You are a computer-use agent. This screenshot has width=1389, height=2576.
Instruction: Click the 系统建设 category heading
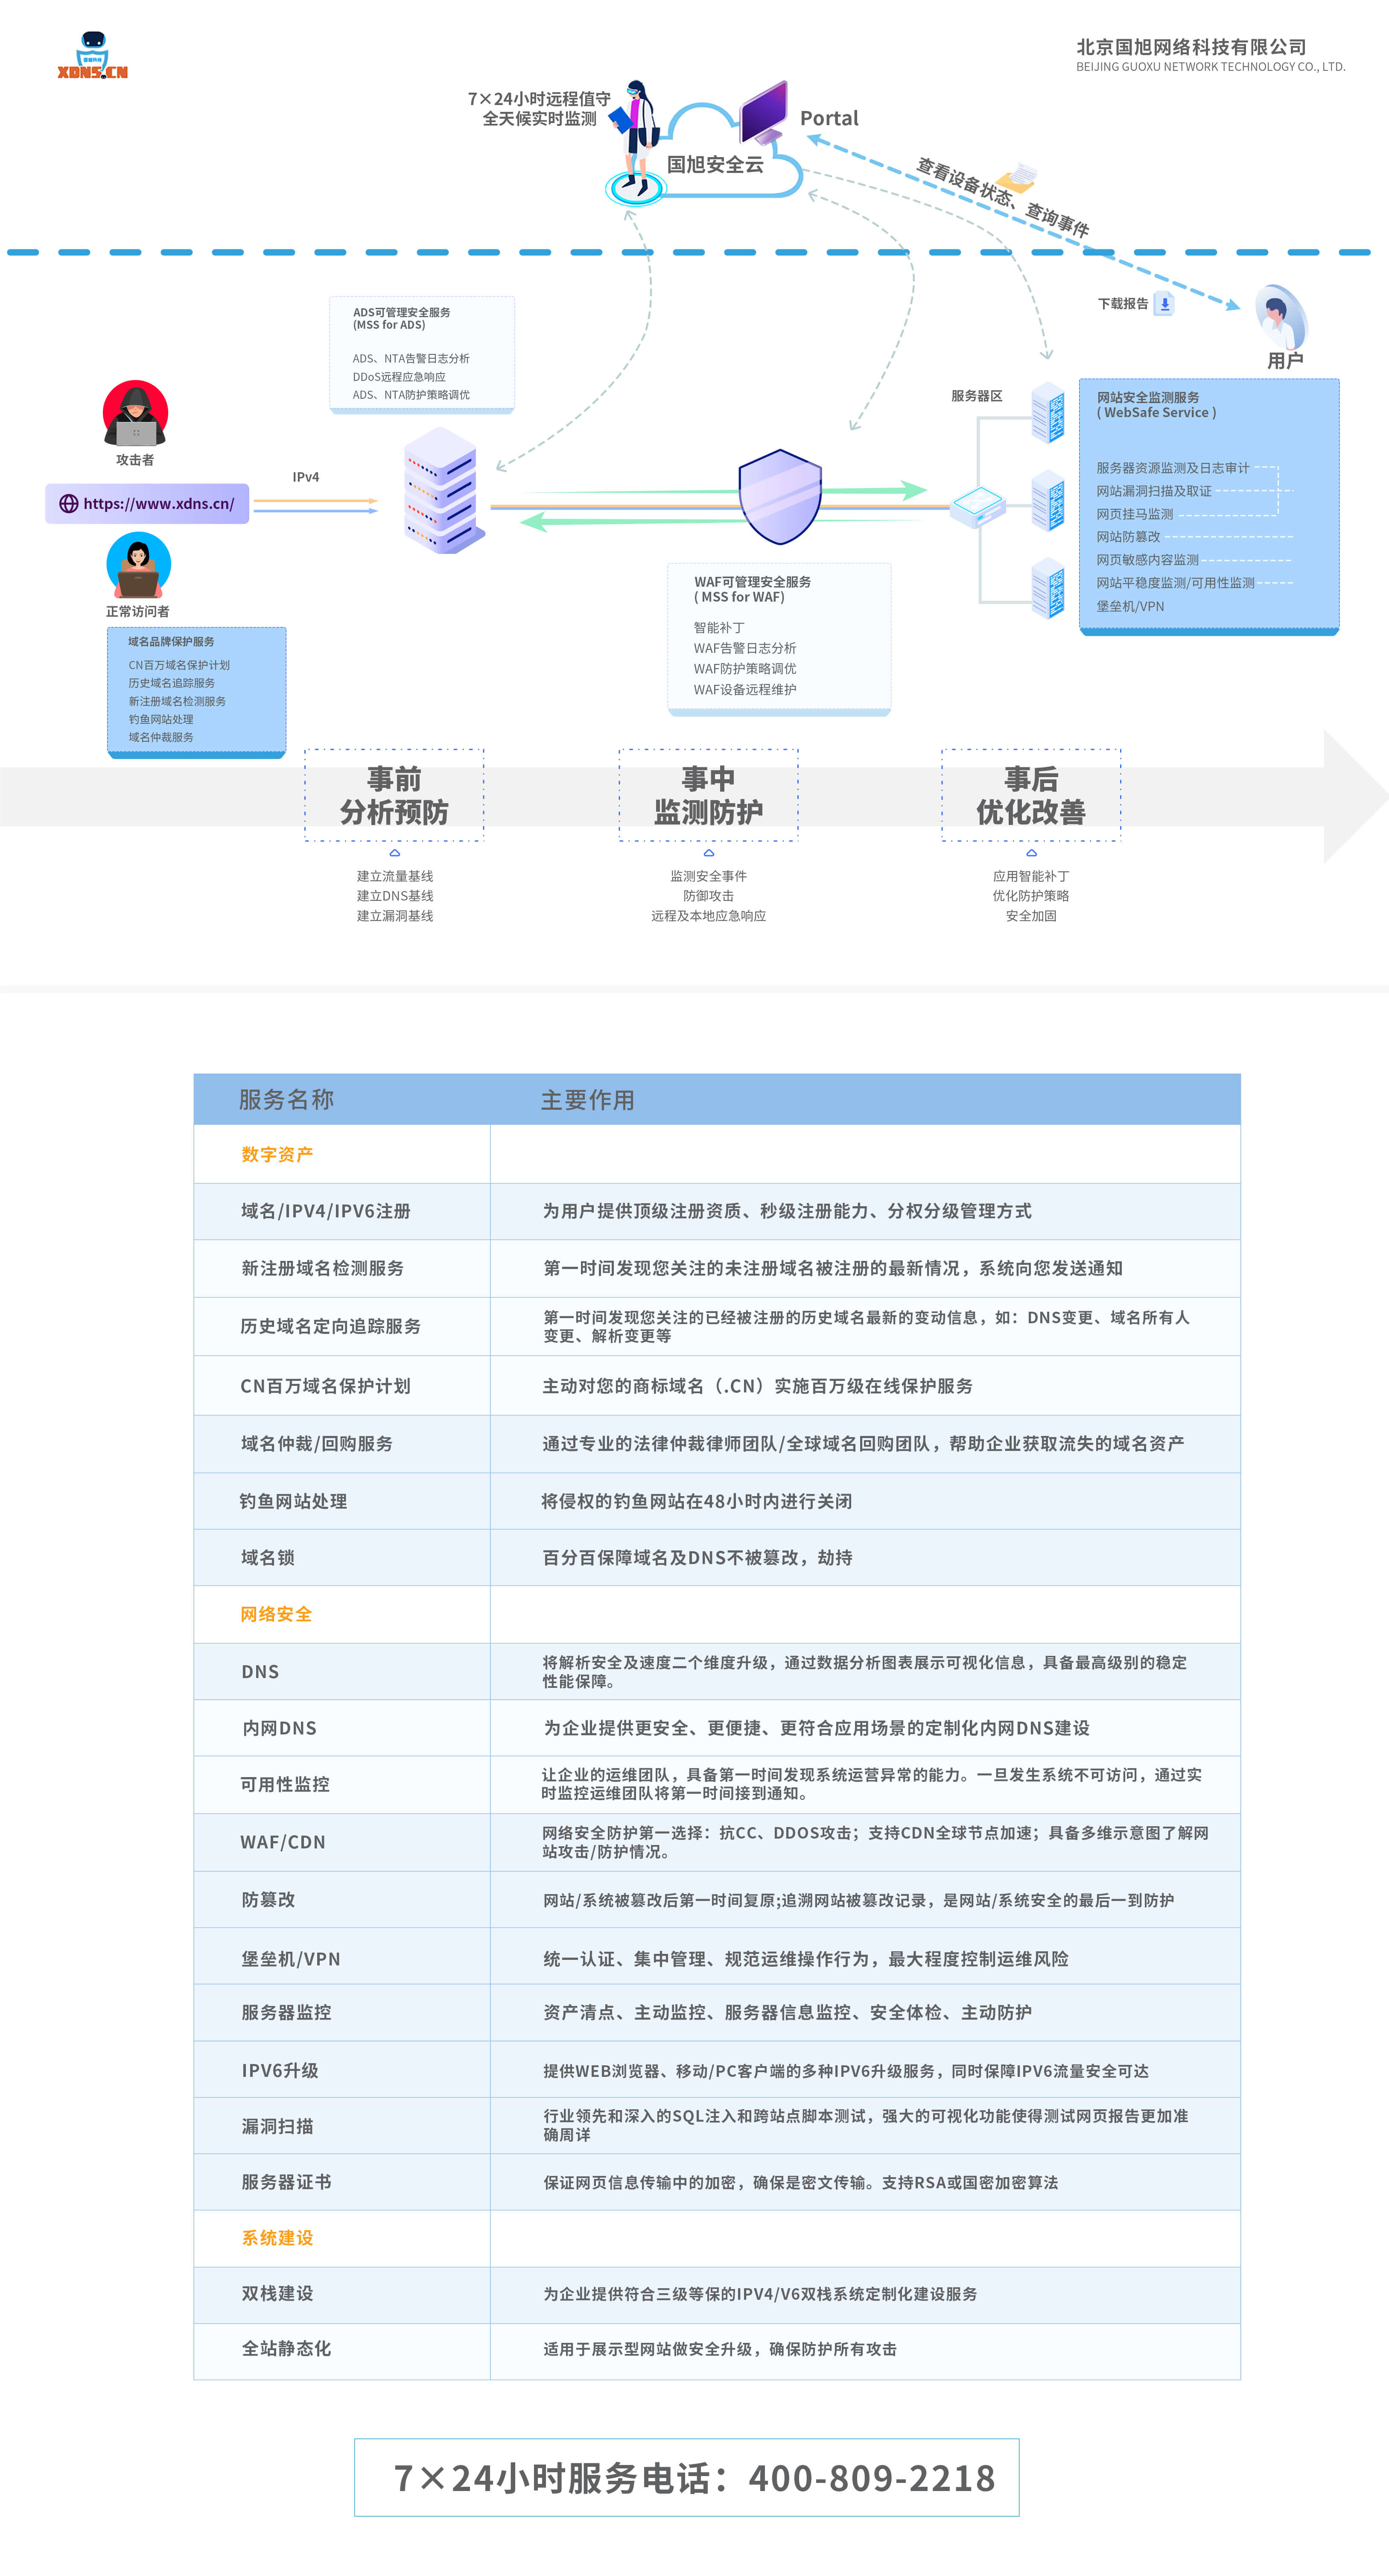277,2238
